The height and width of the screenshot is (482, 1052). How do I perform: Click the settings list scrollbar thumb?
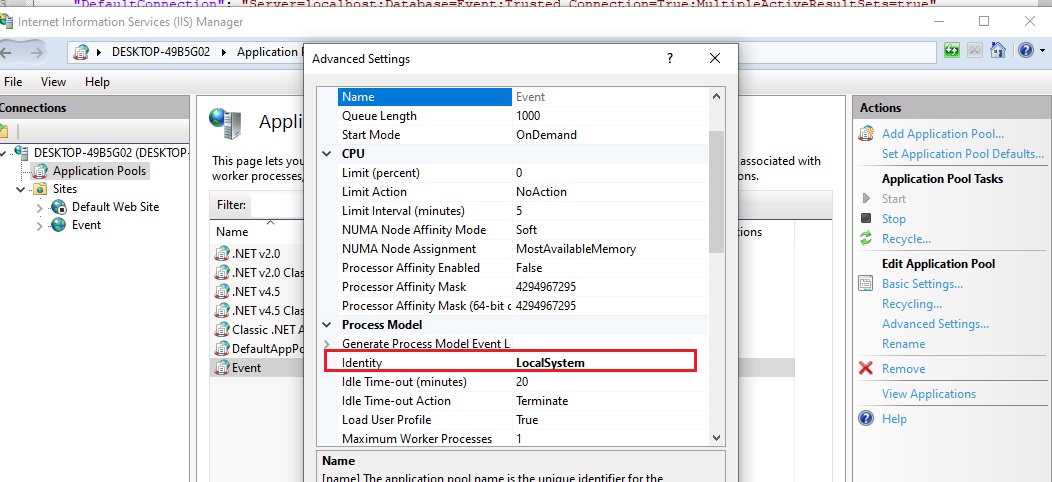tap(716, 191)
